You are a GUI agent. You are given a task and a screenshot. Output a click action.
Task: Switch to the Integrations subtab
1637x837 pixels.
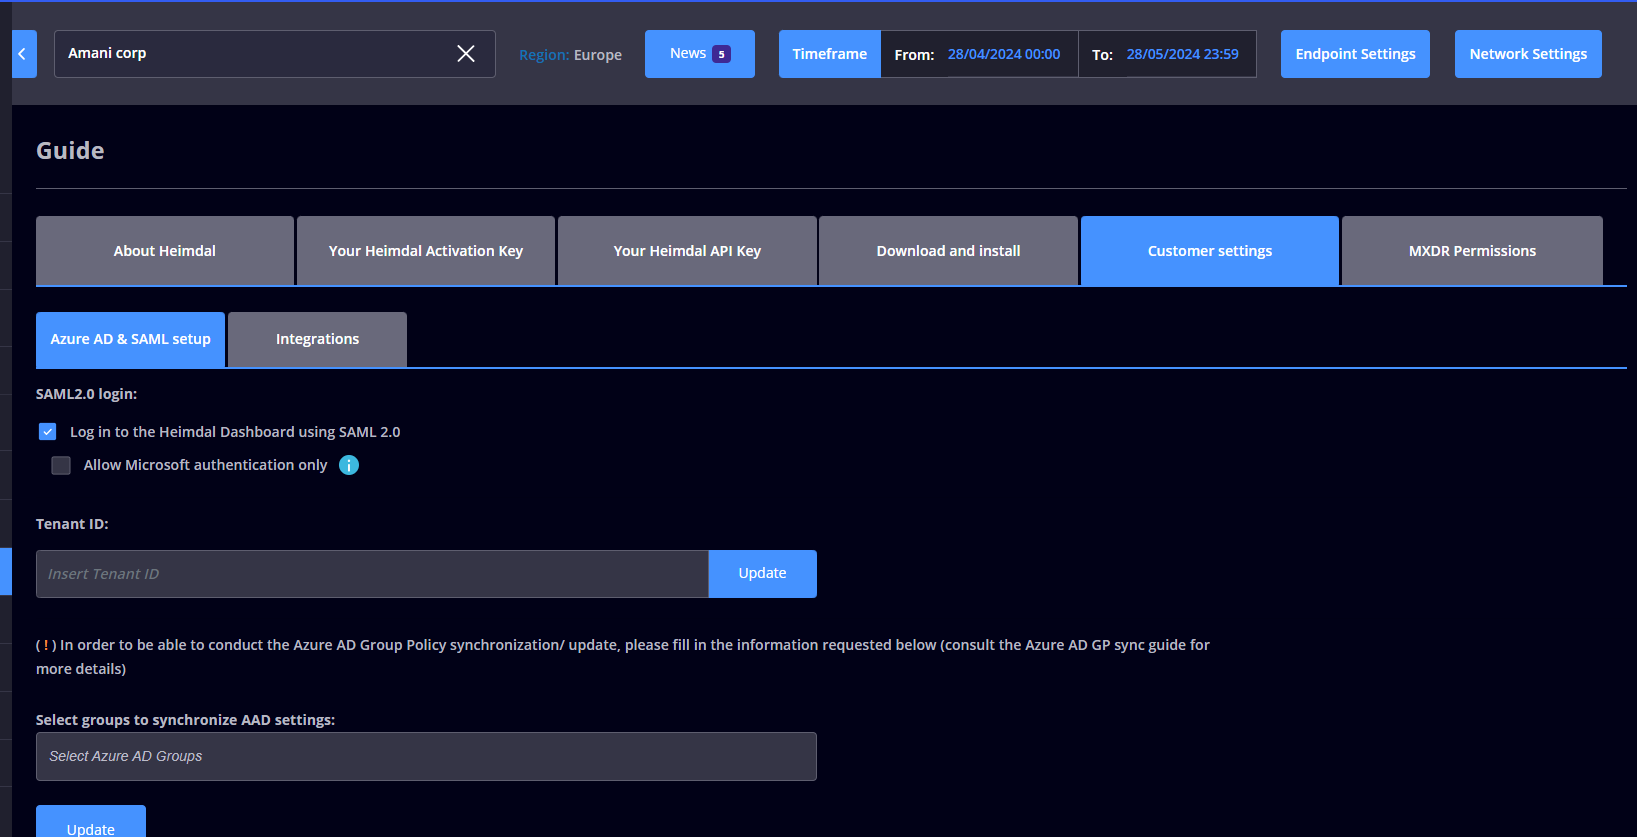[x=317, y=339]
